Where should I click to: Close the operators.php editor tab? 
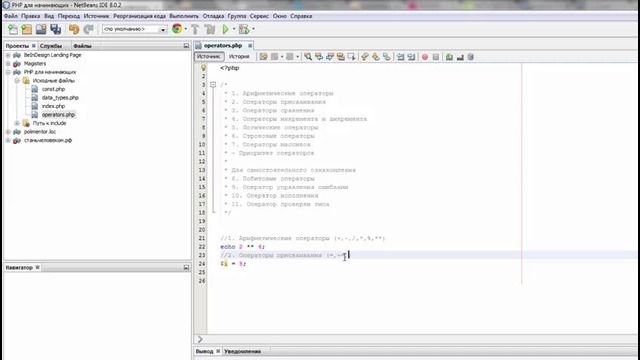point(250,45)
